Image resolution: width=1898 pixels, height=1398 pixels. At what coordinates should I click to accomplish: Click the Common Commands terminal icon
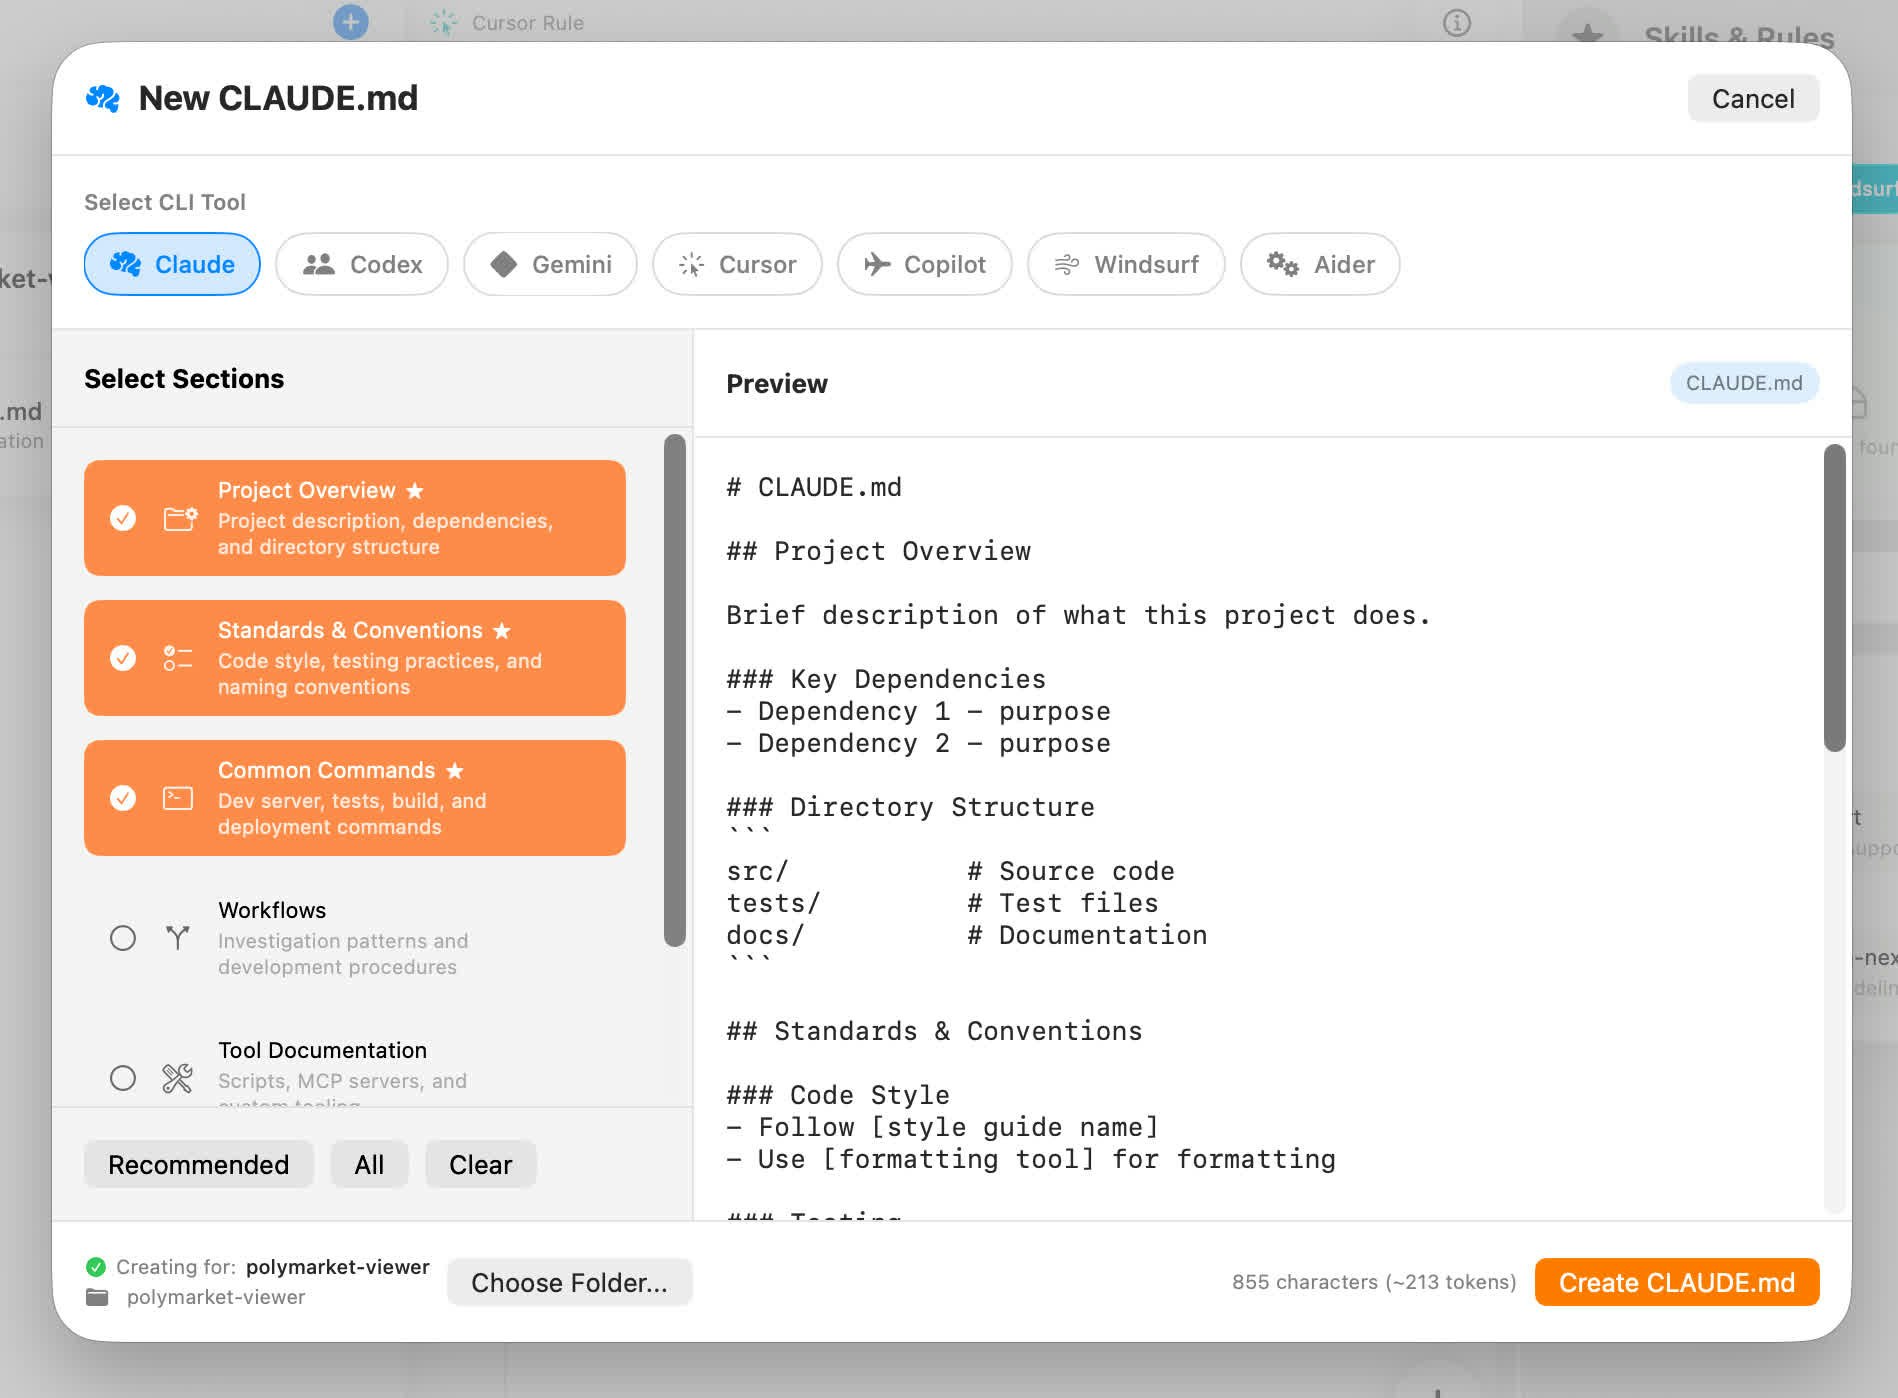click(178, 798)
